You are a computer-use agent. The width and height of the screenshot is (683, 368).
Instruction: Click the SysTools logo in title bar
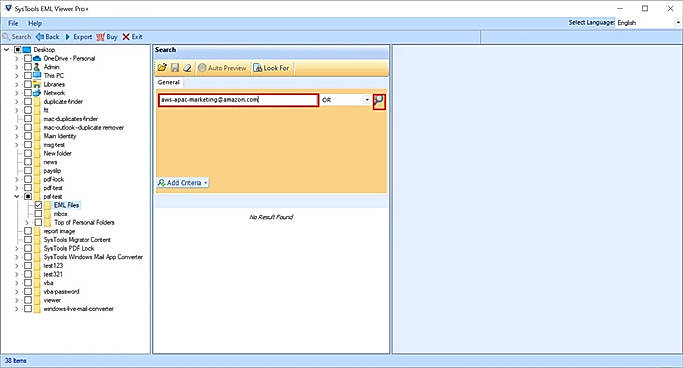pyautogui.click(x=7, y=8)
